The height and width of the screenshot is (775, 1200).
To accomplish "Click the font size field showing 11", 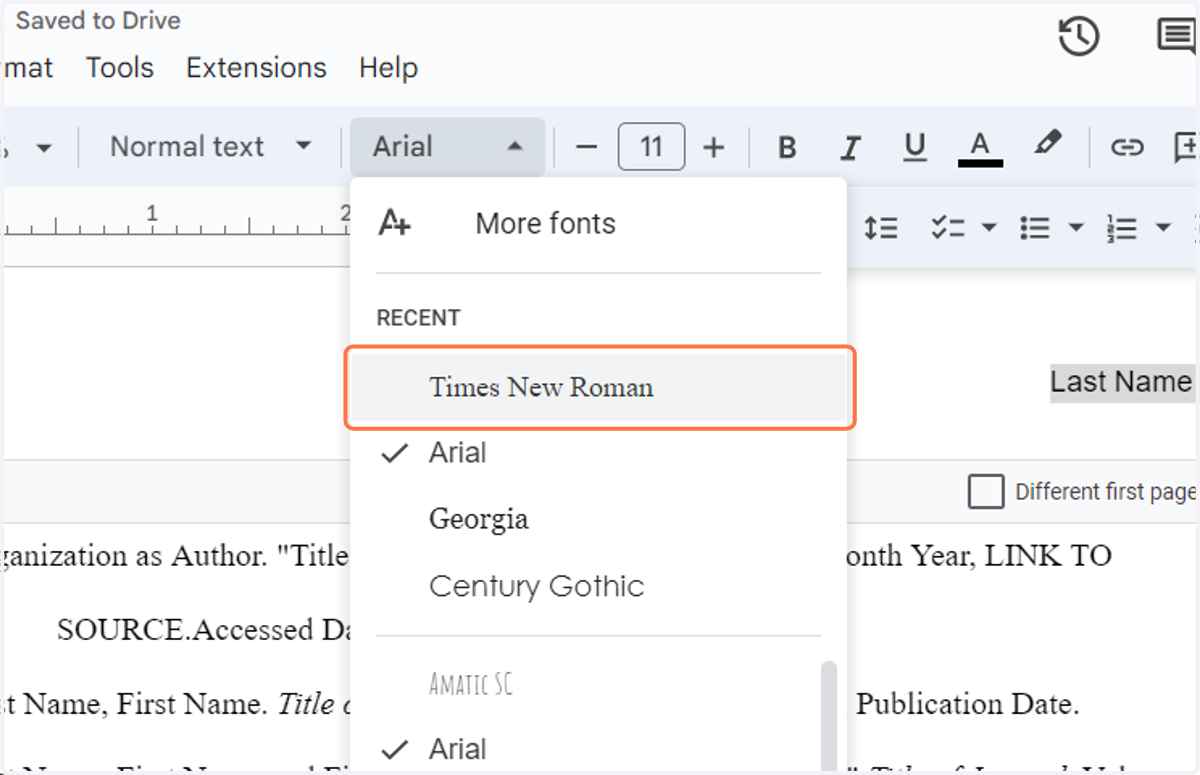I will pos(651,147).
